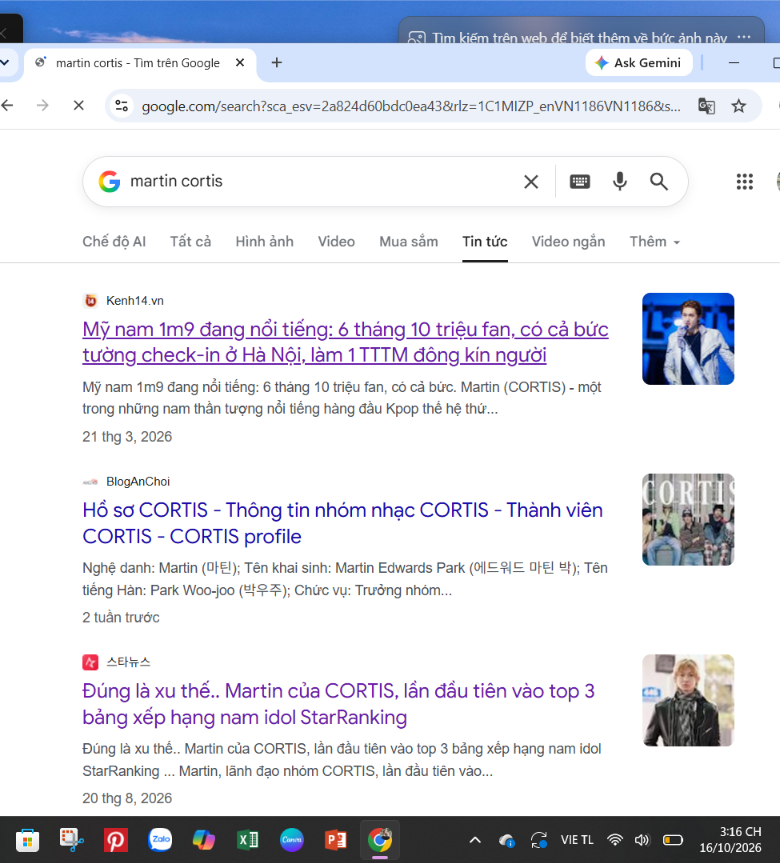
Task: Open the Kenh14 article thumbnail image
Action: point(688,338)
